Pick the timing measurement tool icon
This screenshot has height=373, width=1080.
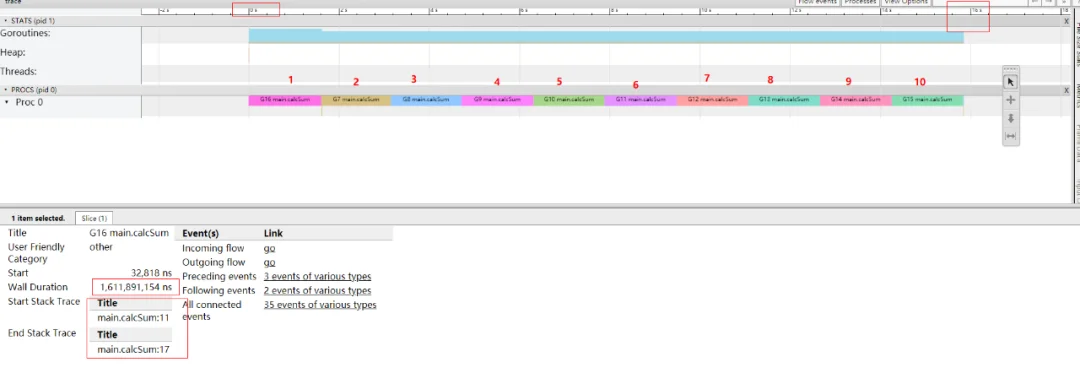click(x=1010, y=136)
